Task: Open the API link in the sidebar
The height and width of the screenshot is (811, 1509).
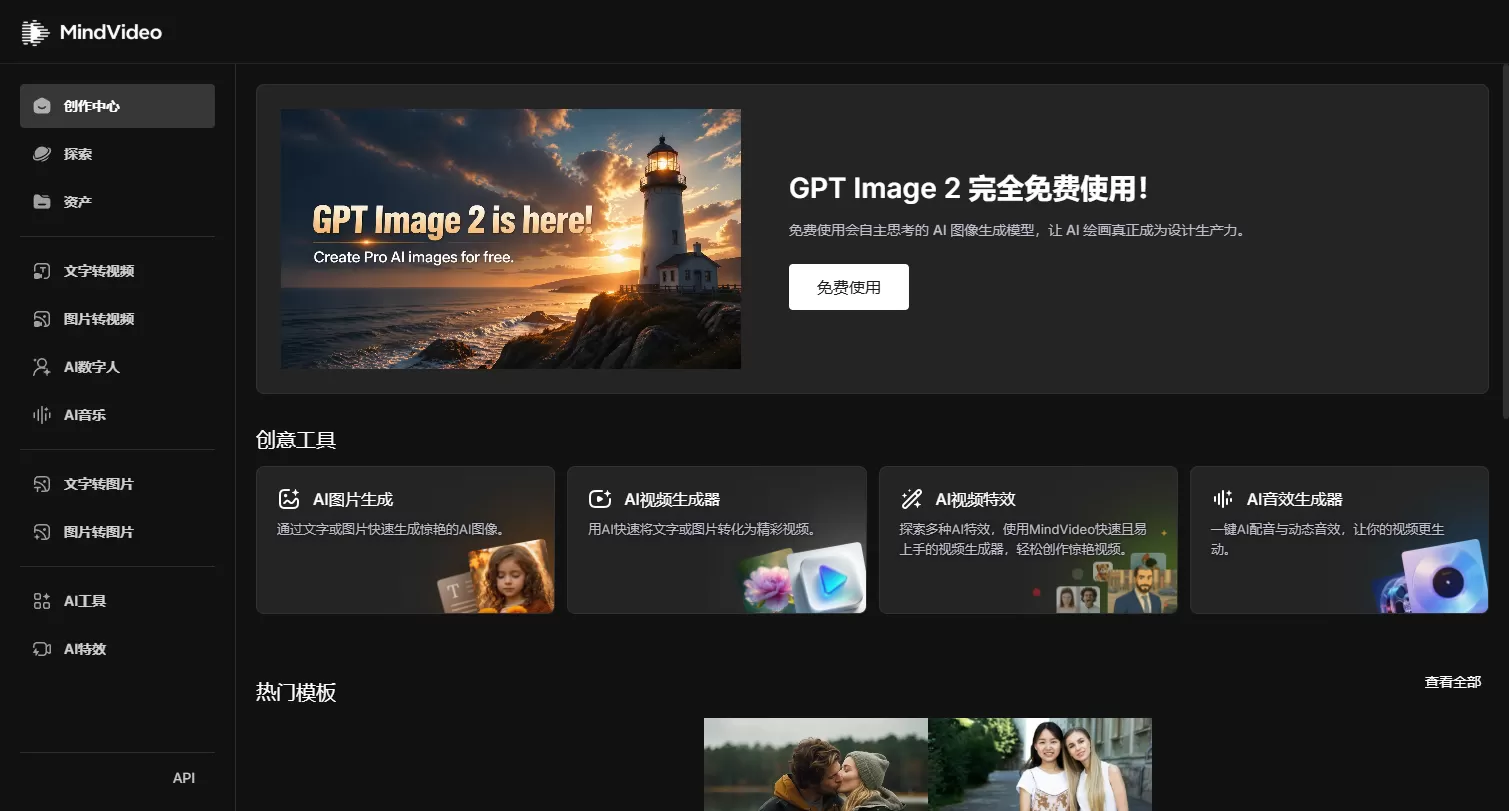Action: tap(184, 778)
